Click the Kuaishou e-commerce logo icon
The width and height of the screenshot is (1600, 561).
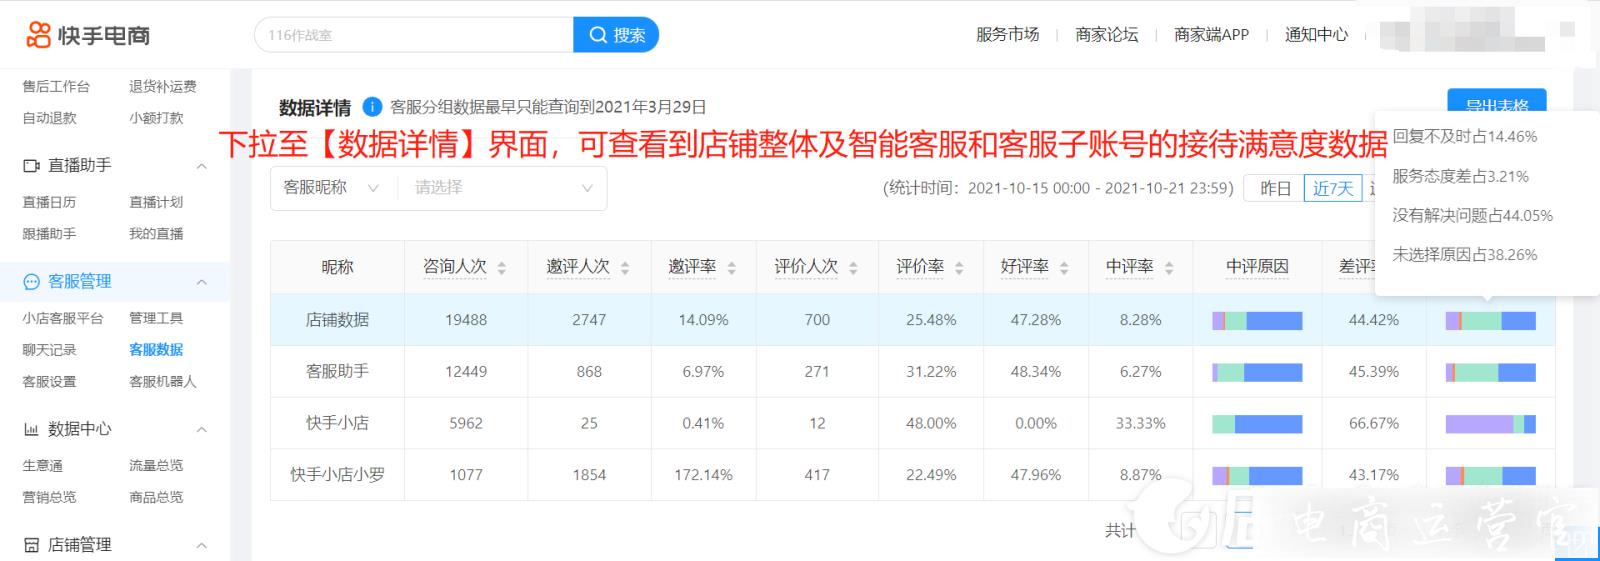click(x=38, y=35)
